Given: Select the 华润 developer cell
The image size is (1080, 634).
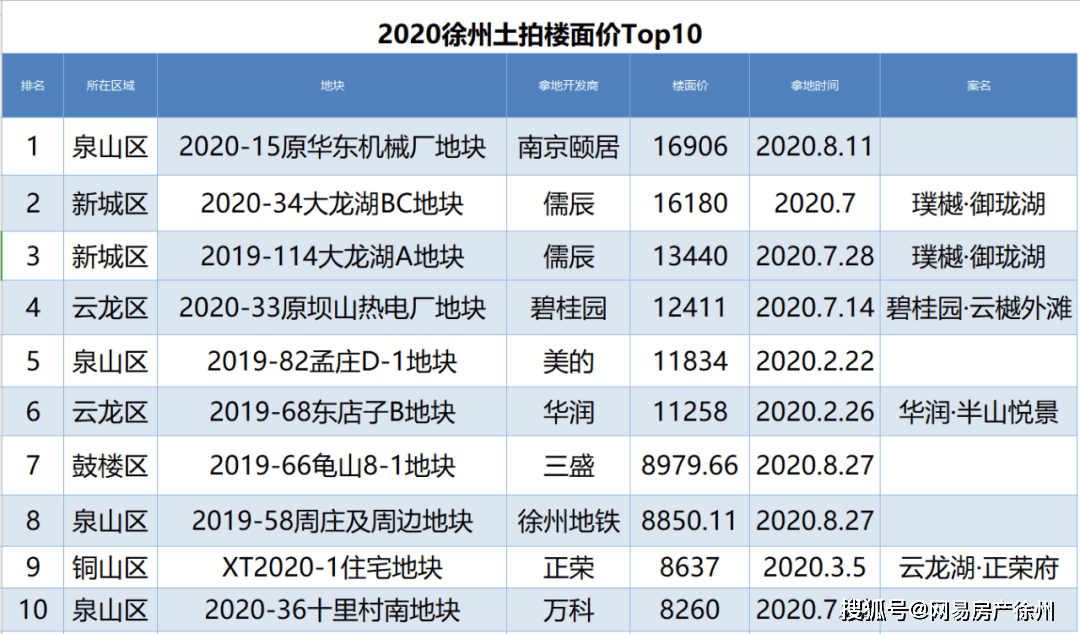Looking at the screenshot, I should [568, 412].
